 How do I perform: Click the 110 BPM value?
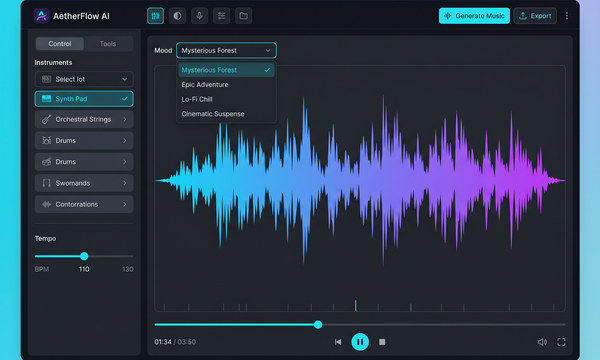click(84, 269)
